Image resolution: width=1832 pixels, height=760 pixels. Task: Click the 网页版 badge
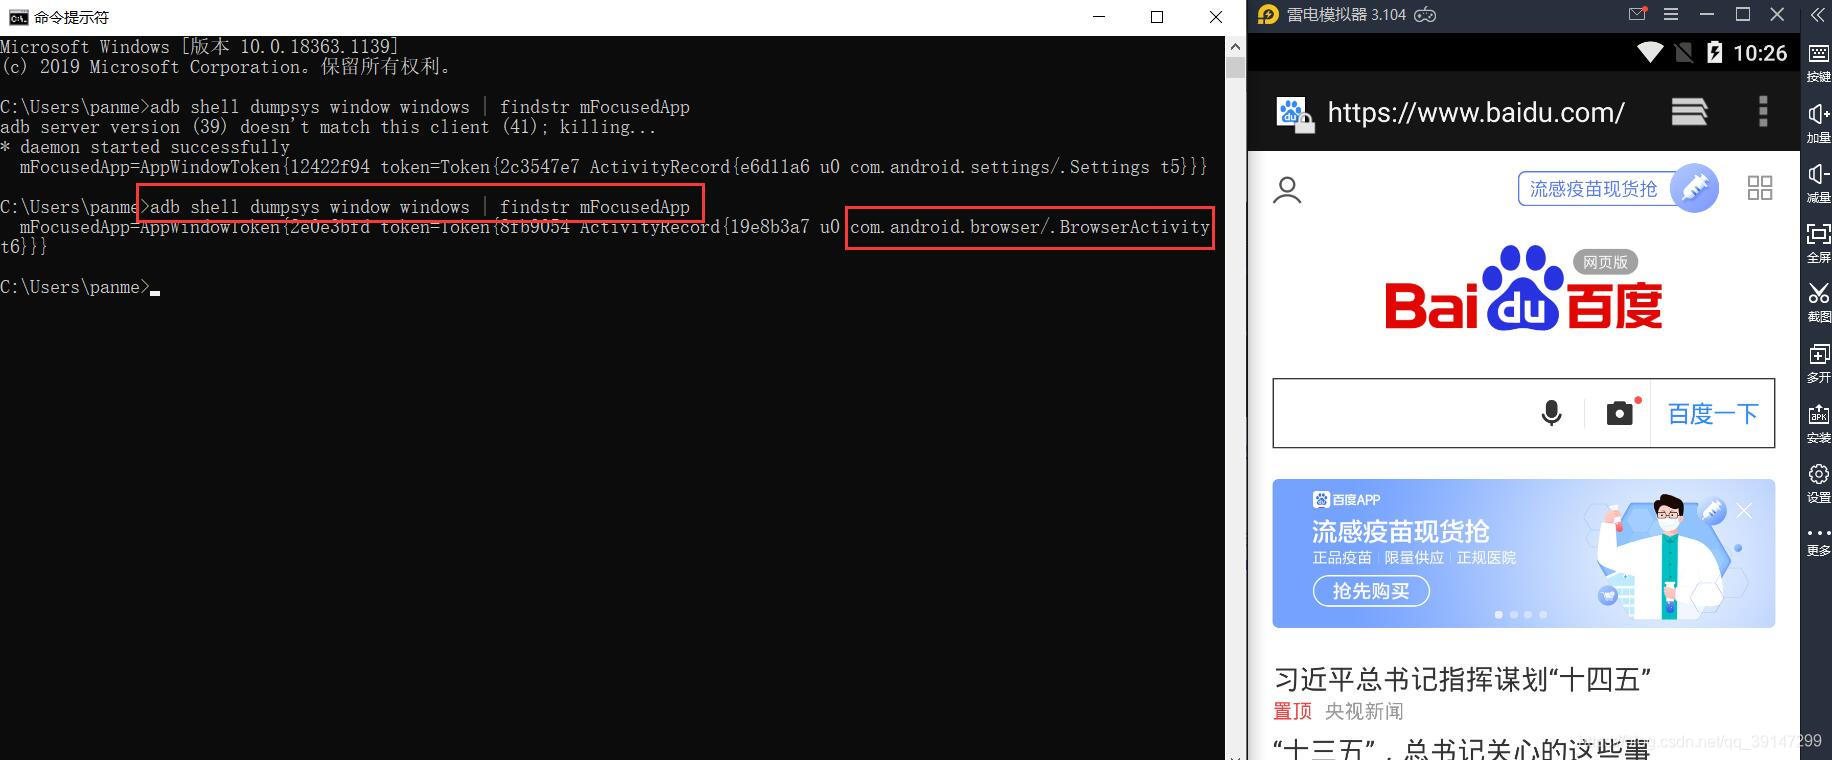1605,262
